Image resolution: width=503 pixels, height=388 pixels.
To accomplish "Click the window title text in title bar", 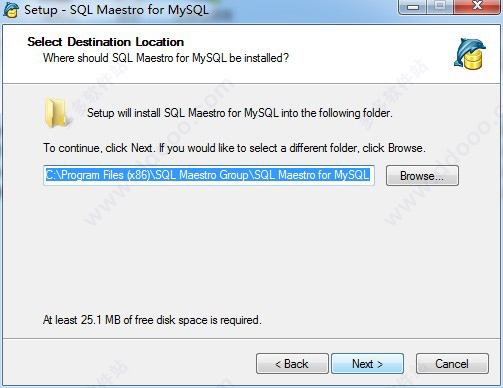I will pos(116,10).
